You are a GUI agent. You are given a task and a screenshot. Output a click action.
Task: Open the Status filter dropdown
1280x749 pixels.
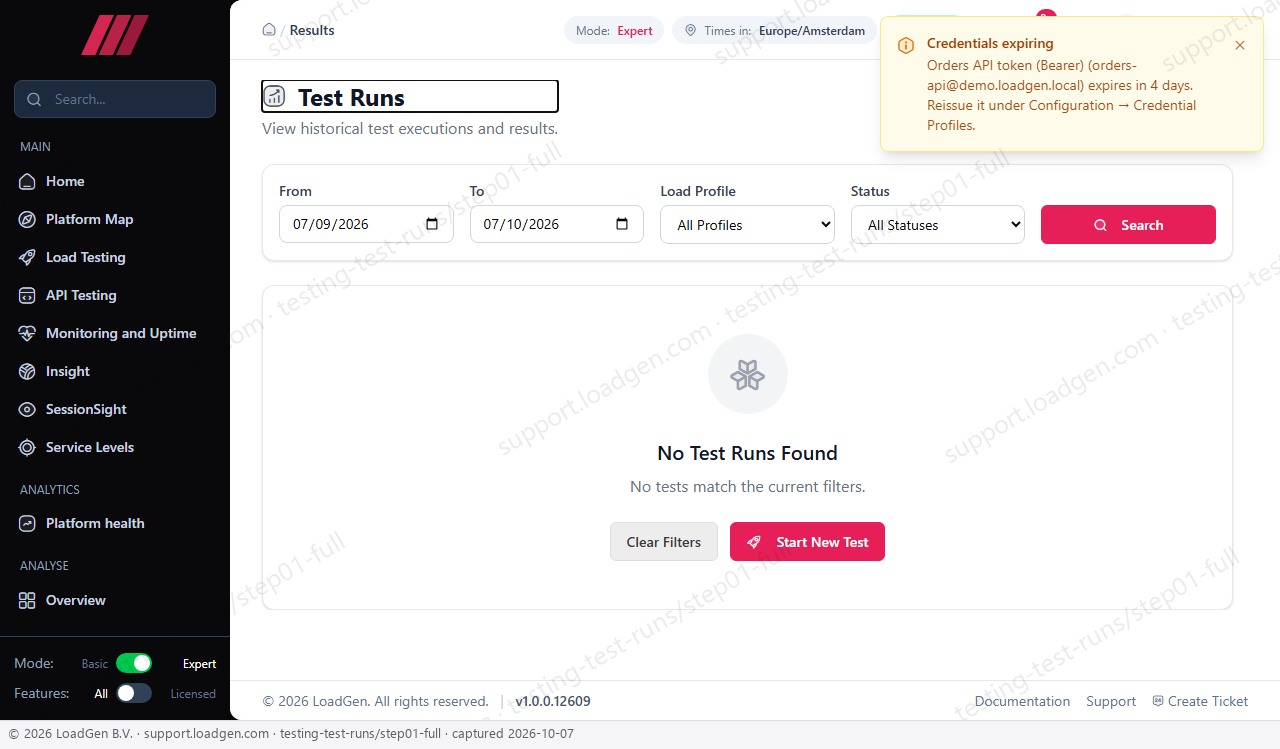click(938, 225)
